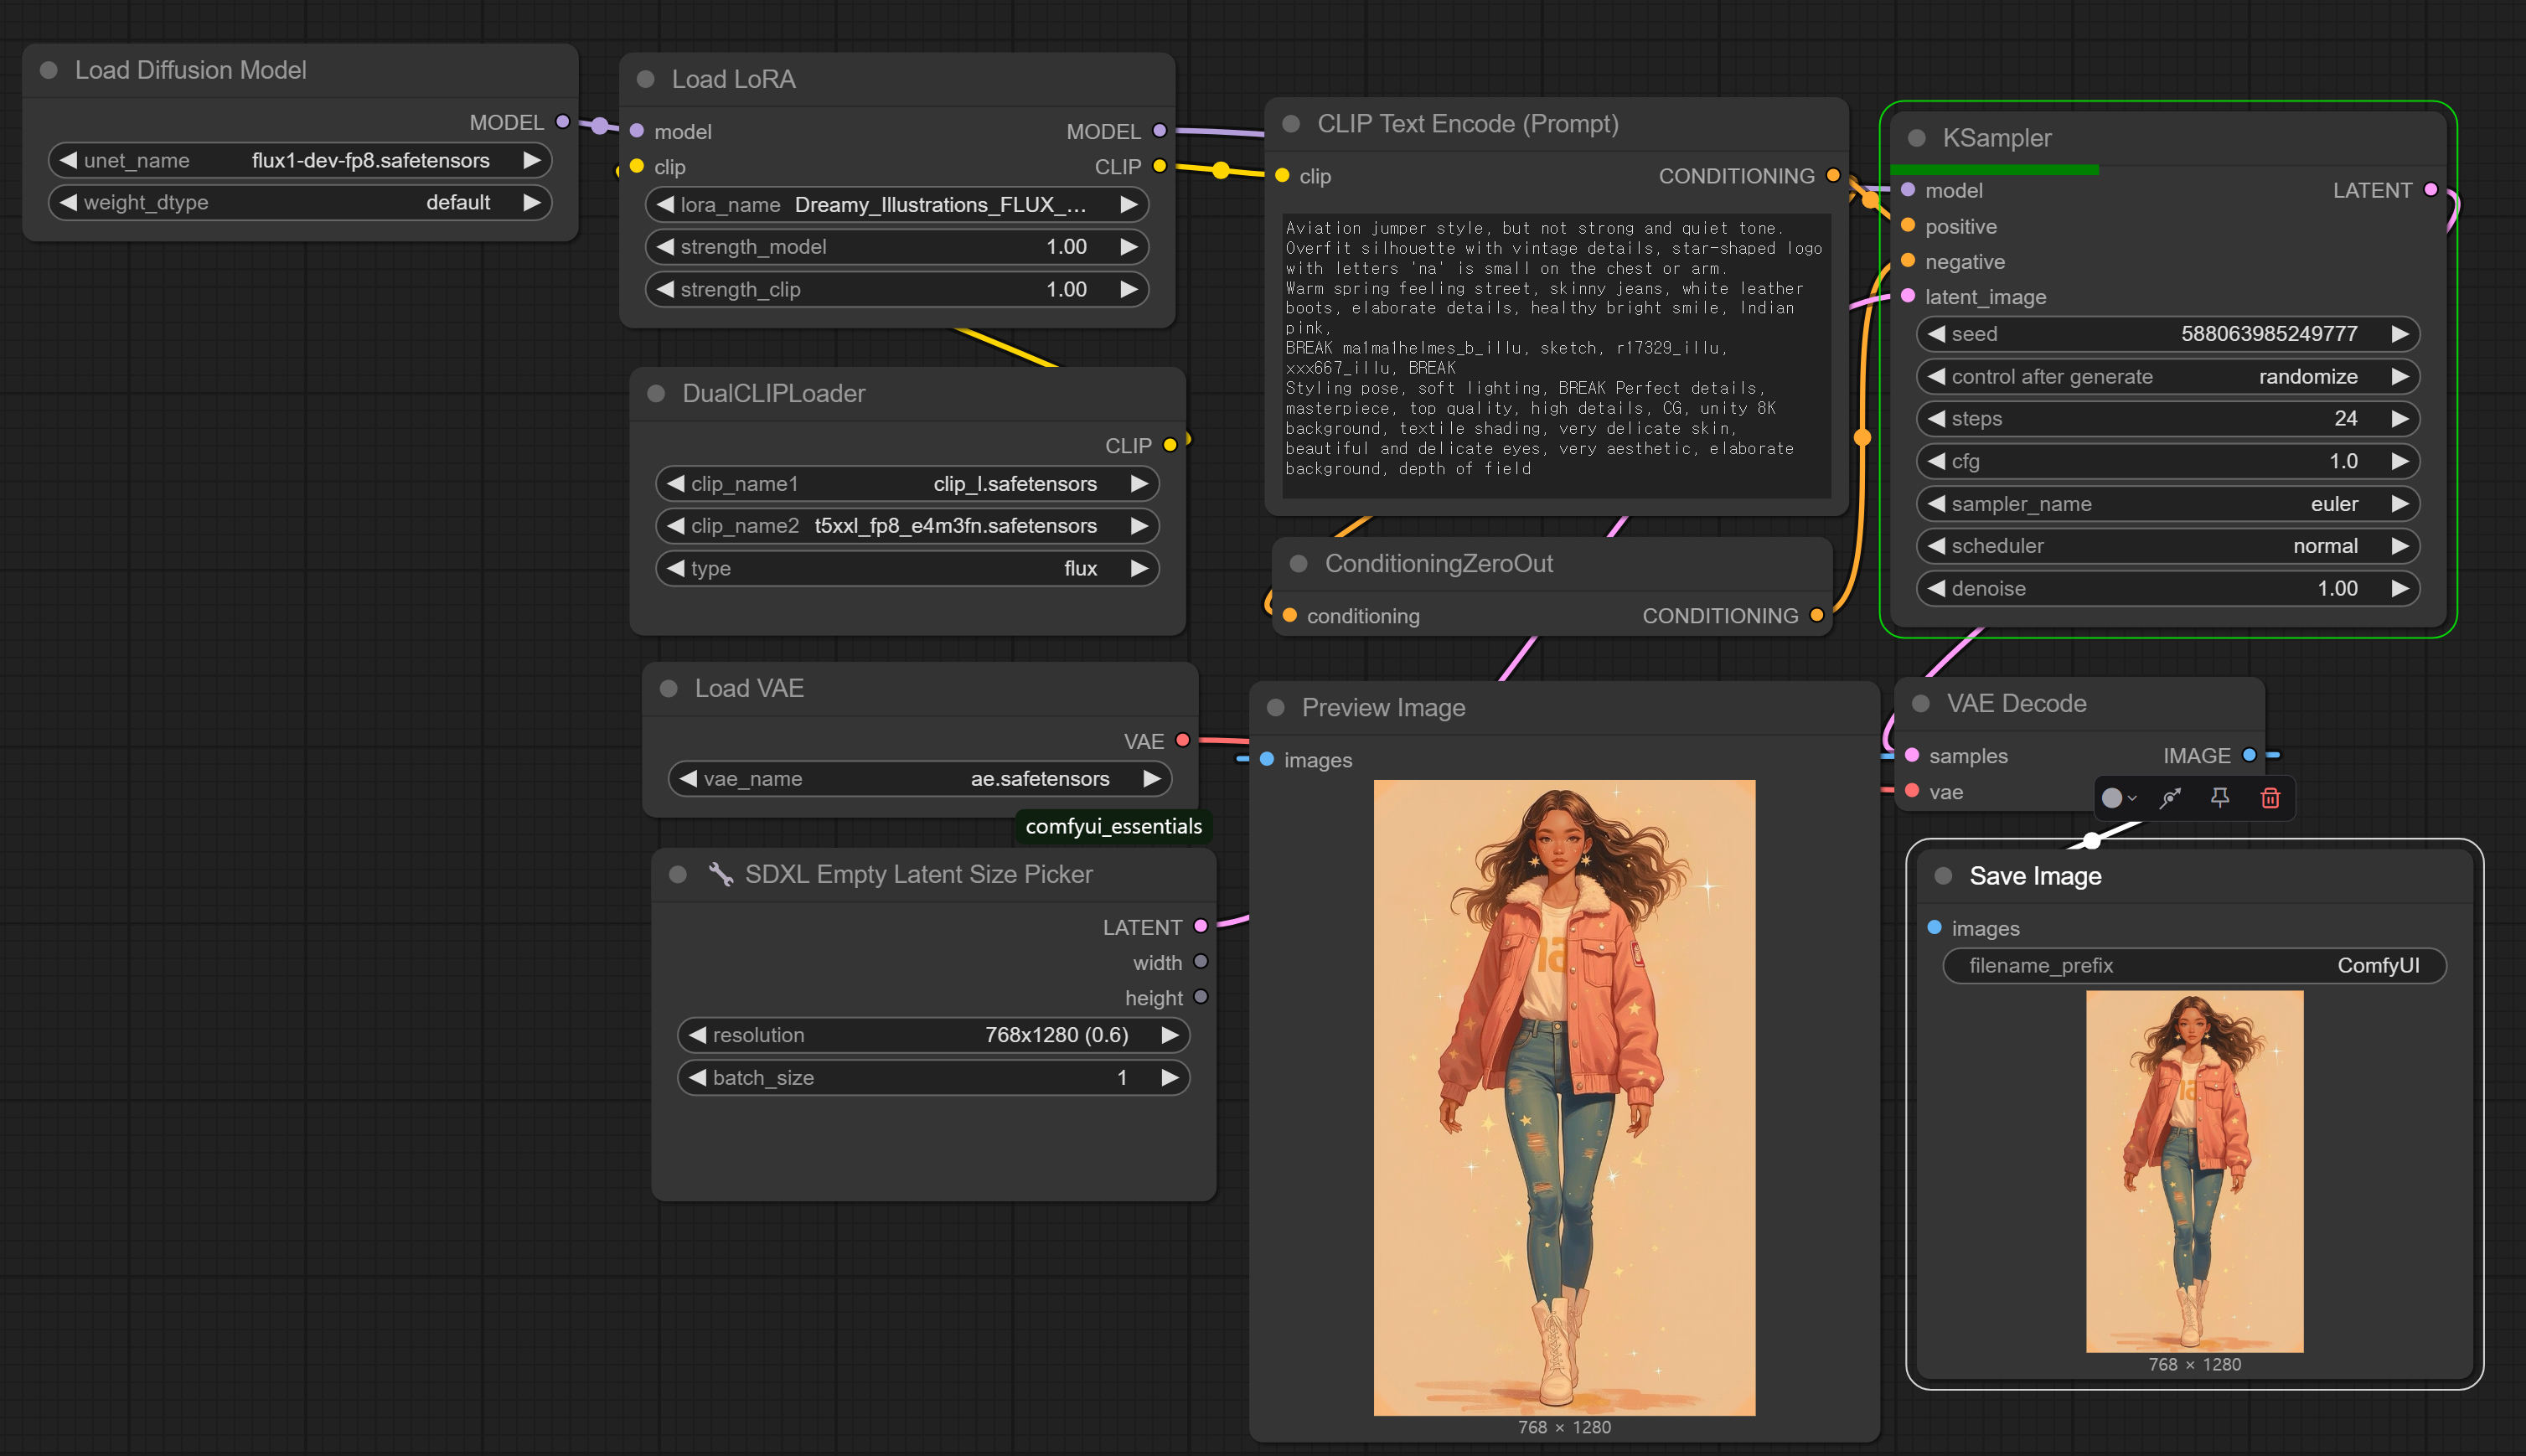Viewport: 2526px width, 1456px height.
Task: Open the resolution dropdown showing 768x1280
Action: tap(932, 1035)
